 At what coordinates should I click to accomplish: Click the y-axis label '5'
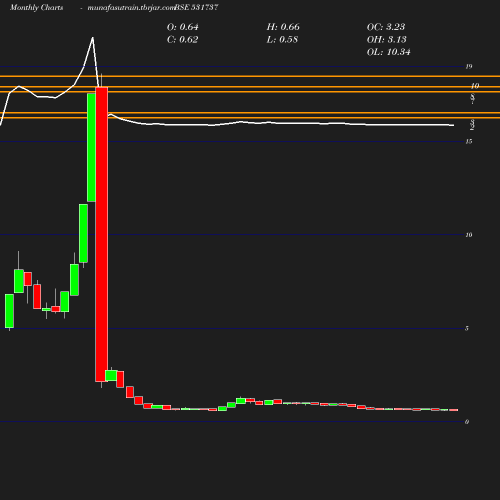pos(467,328)
